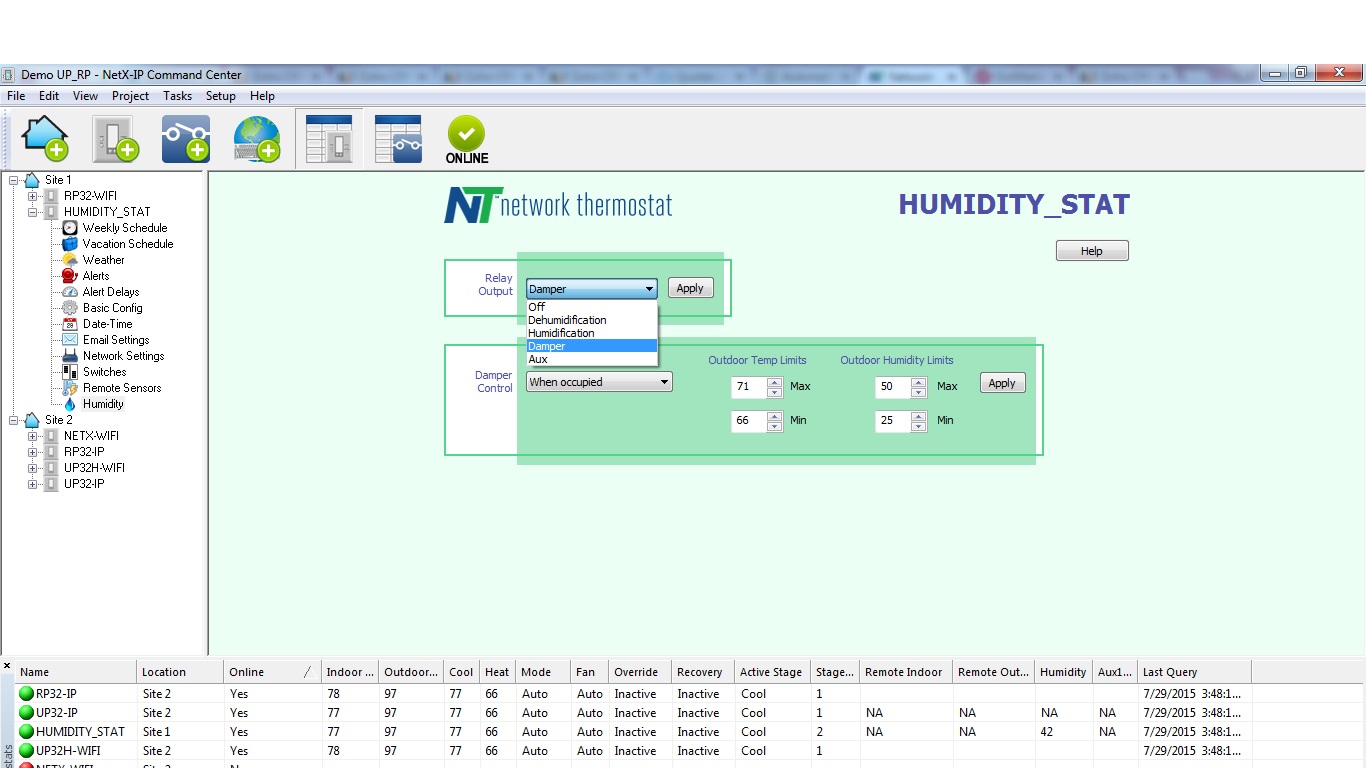The image size is (1366, 768).
Task: Close the bottom stats panel
Action: tap(7, 666)
